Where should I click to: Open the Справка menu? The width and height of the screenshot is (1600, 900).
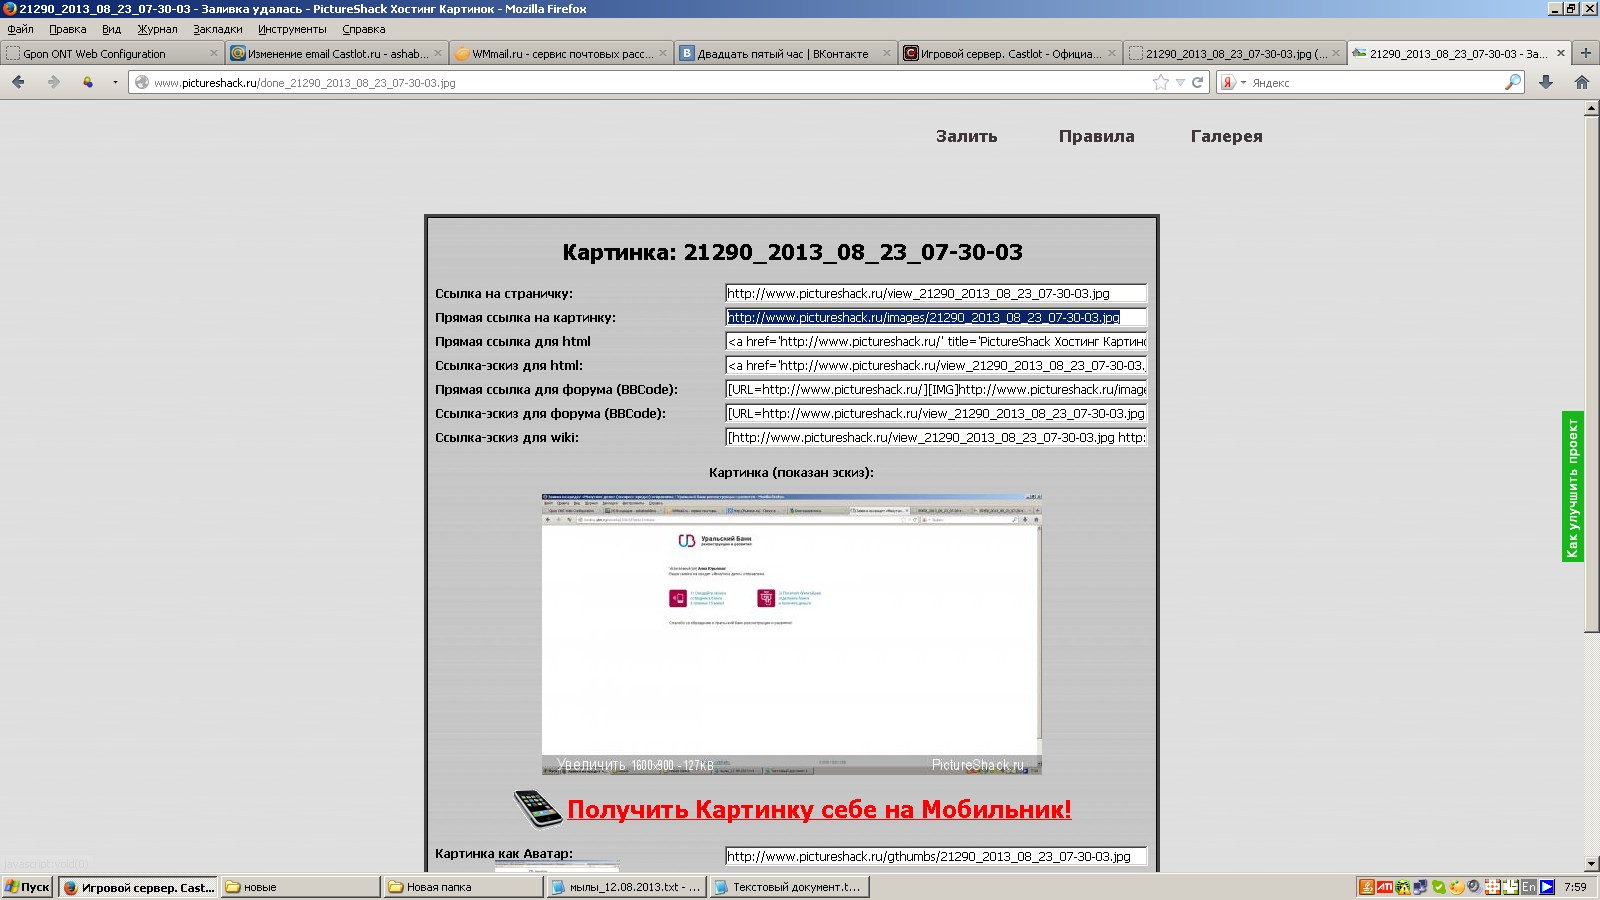click(363, 29)
